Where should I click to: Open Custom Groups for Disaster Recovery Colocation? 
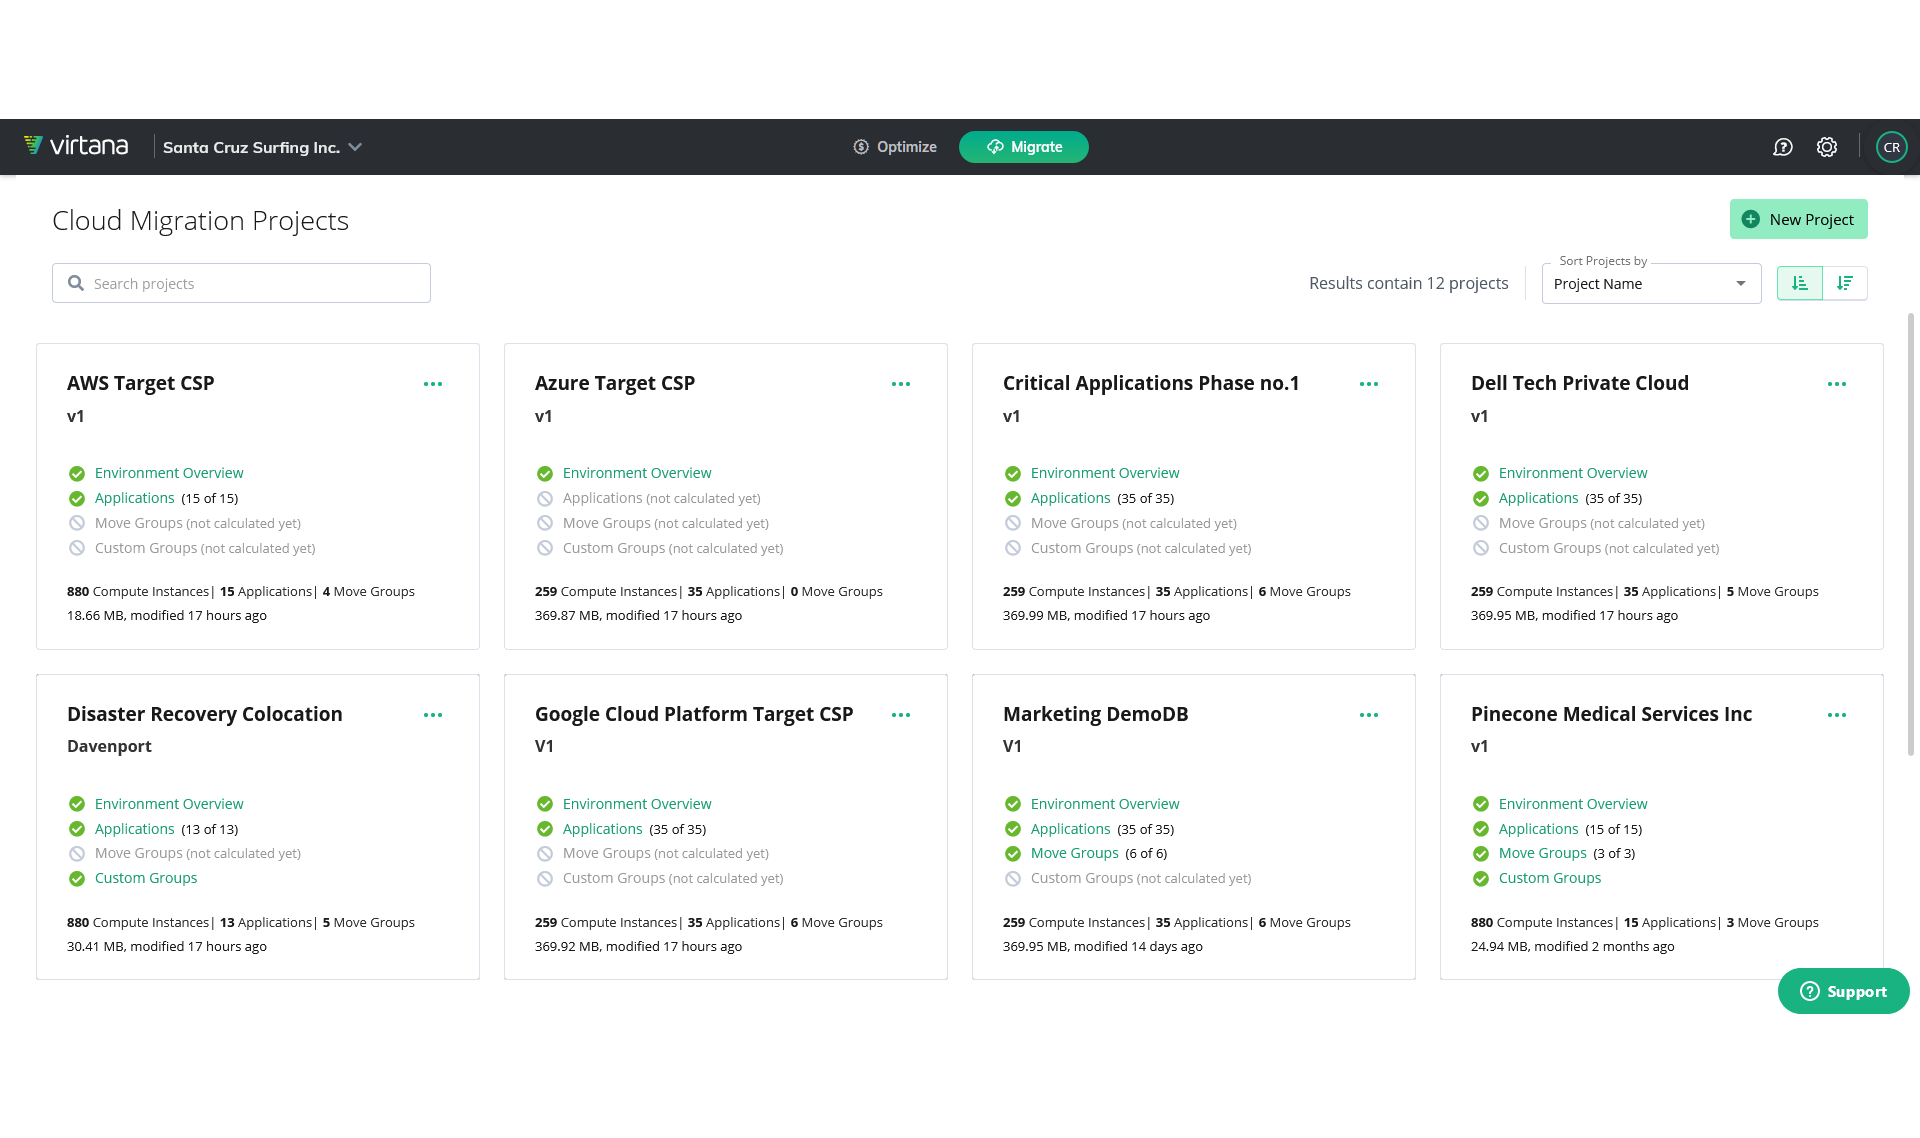pos(146,878)
